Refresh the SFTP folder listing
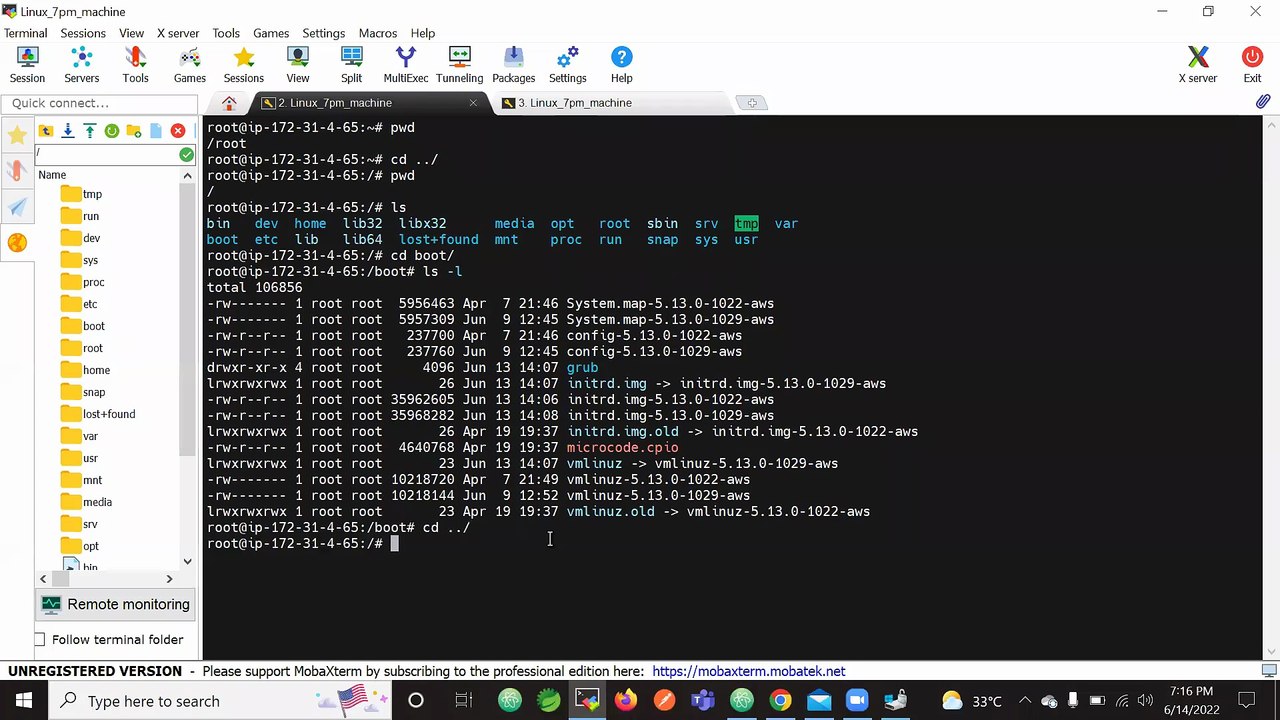 [x=112, y=131]
